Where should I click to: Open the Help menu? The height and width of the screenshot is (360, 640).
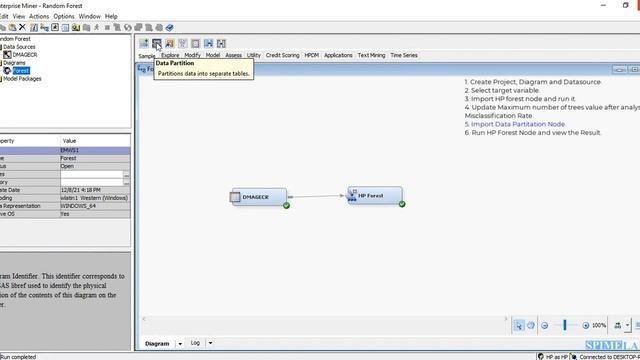pos(111,16)
